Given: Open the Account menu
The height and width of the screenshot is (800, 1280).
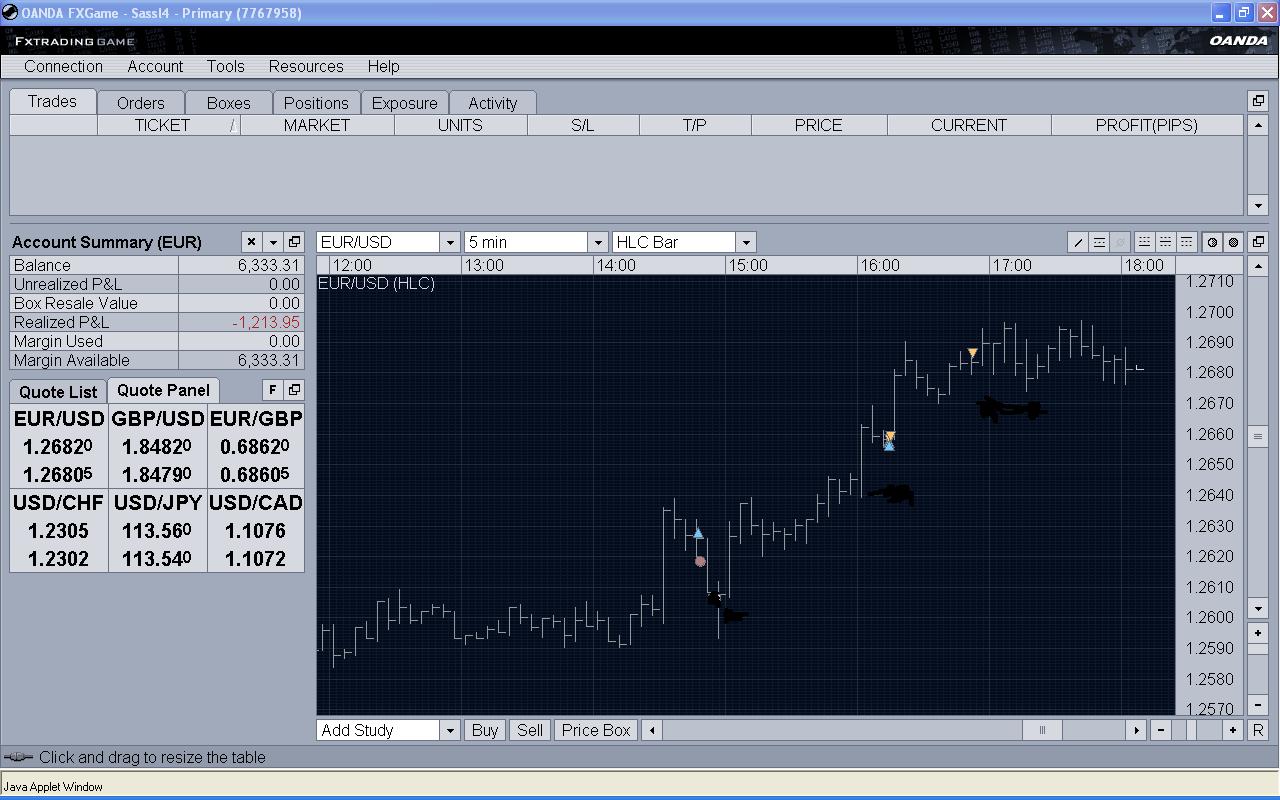Looking at the screenshot, I should pos(155,66).
